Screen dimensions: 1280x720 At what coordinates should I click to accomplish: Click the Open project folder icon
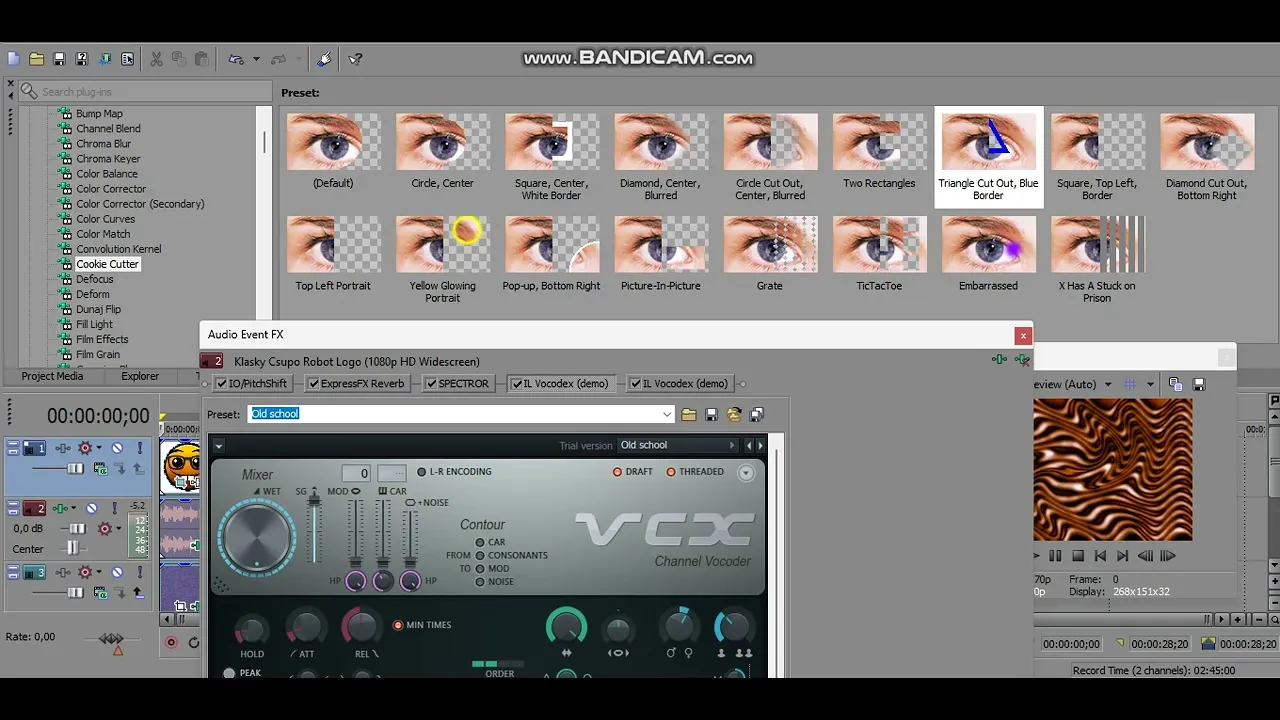point(36,59)
